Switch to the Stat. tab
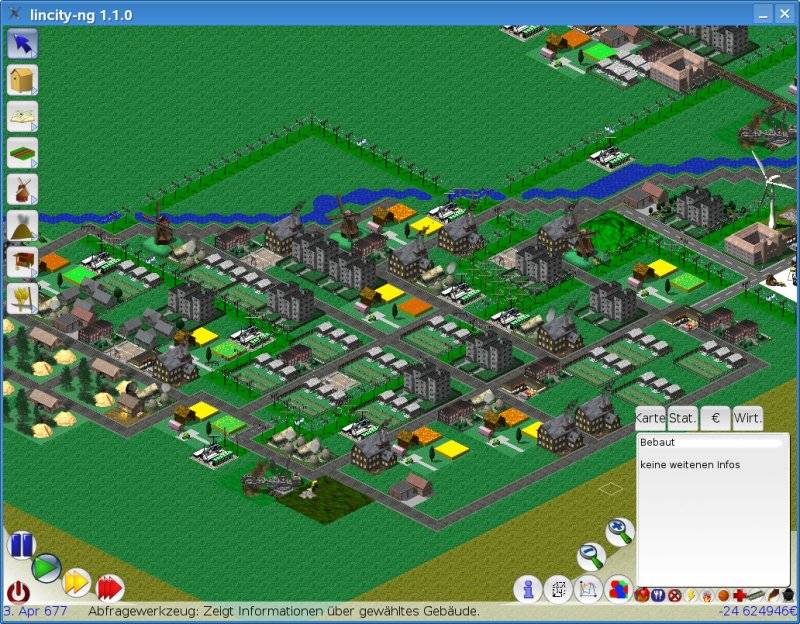Viewport: 800px width, 624px height. (x=683, y=418)
